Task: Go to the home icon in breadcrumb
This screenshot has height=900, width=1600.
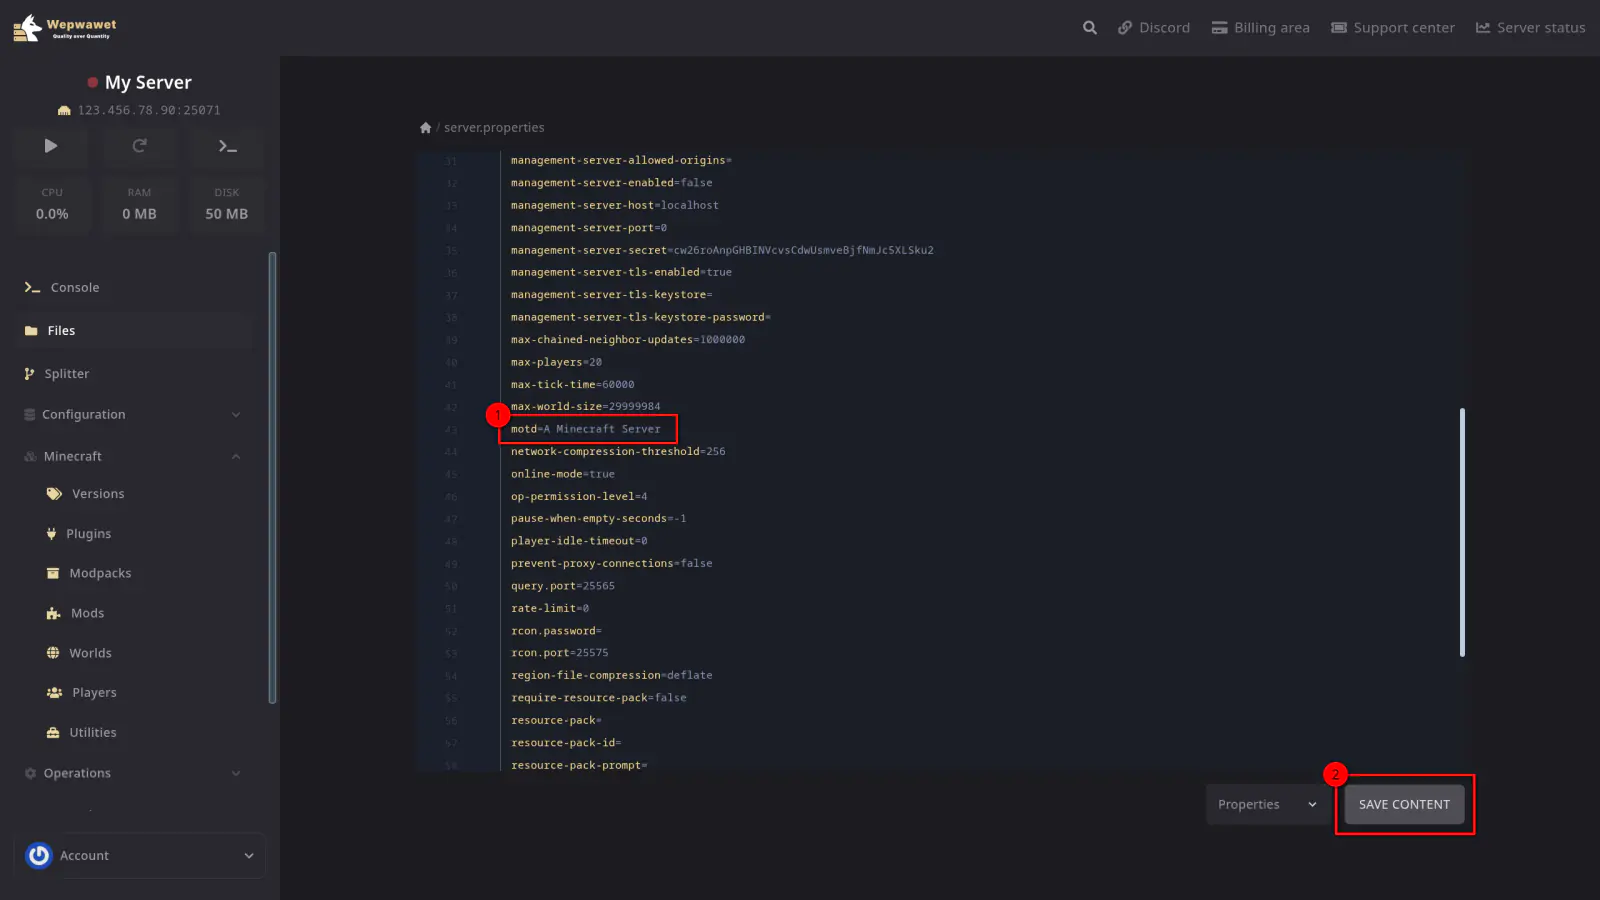Action: (425, 128)
